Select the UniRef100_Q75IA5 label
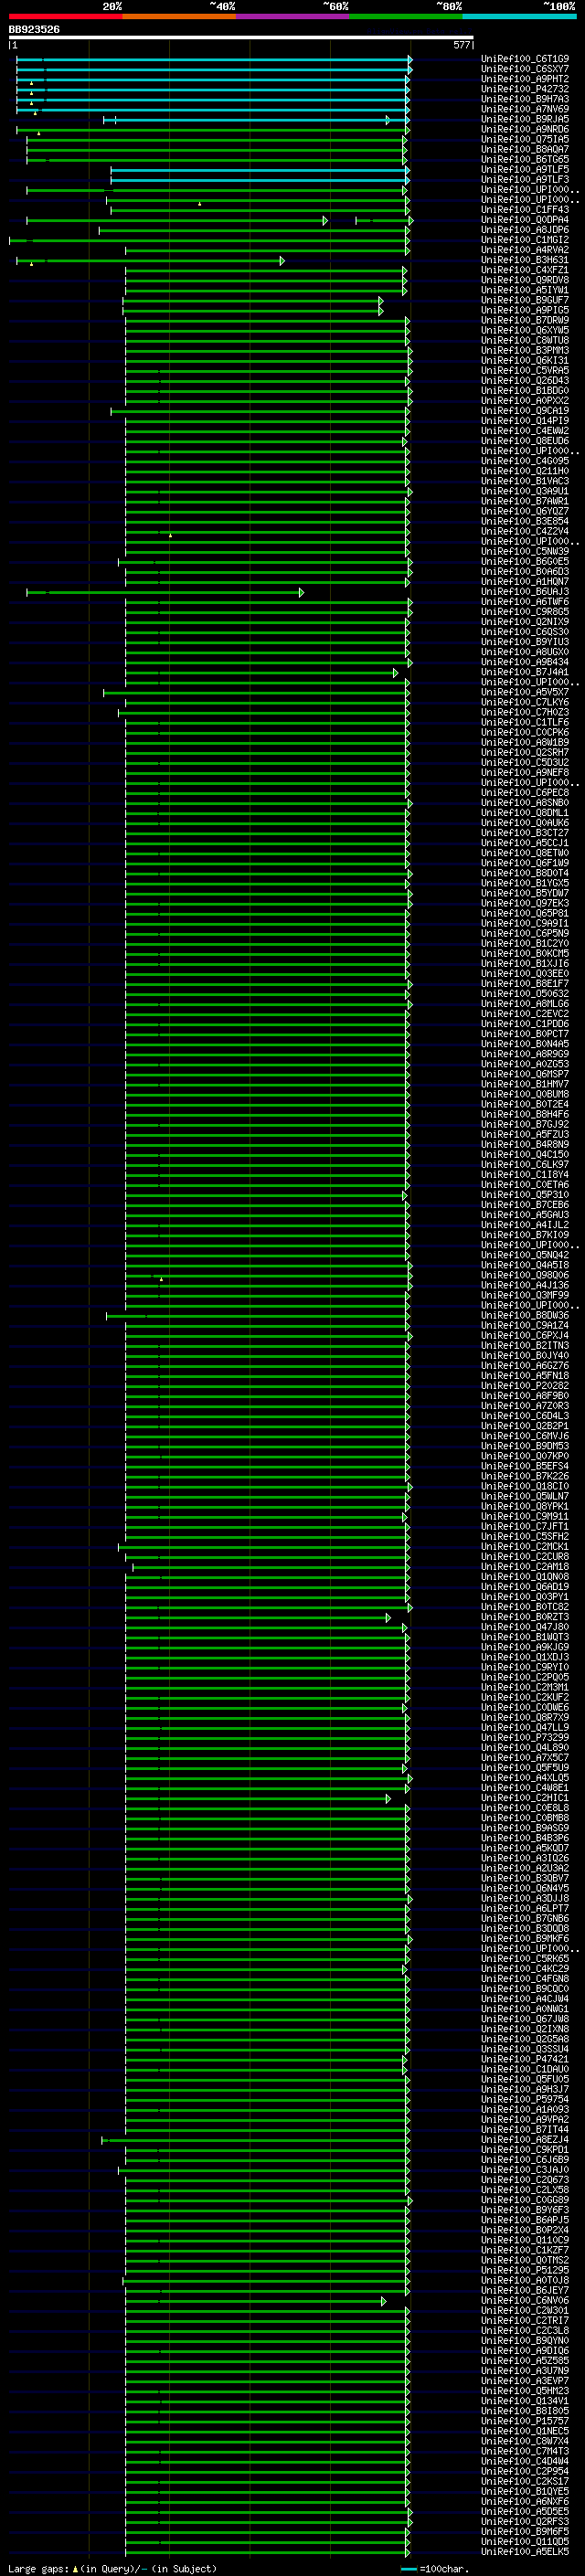This screenshot has height=2576, width=585. click(x=525, y=139)
